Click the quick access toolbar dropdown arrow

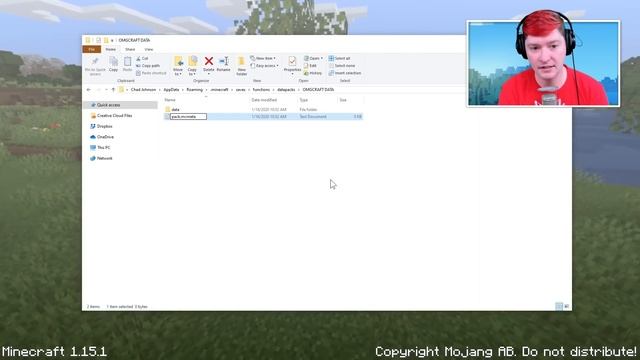click(112, 40)
